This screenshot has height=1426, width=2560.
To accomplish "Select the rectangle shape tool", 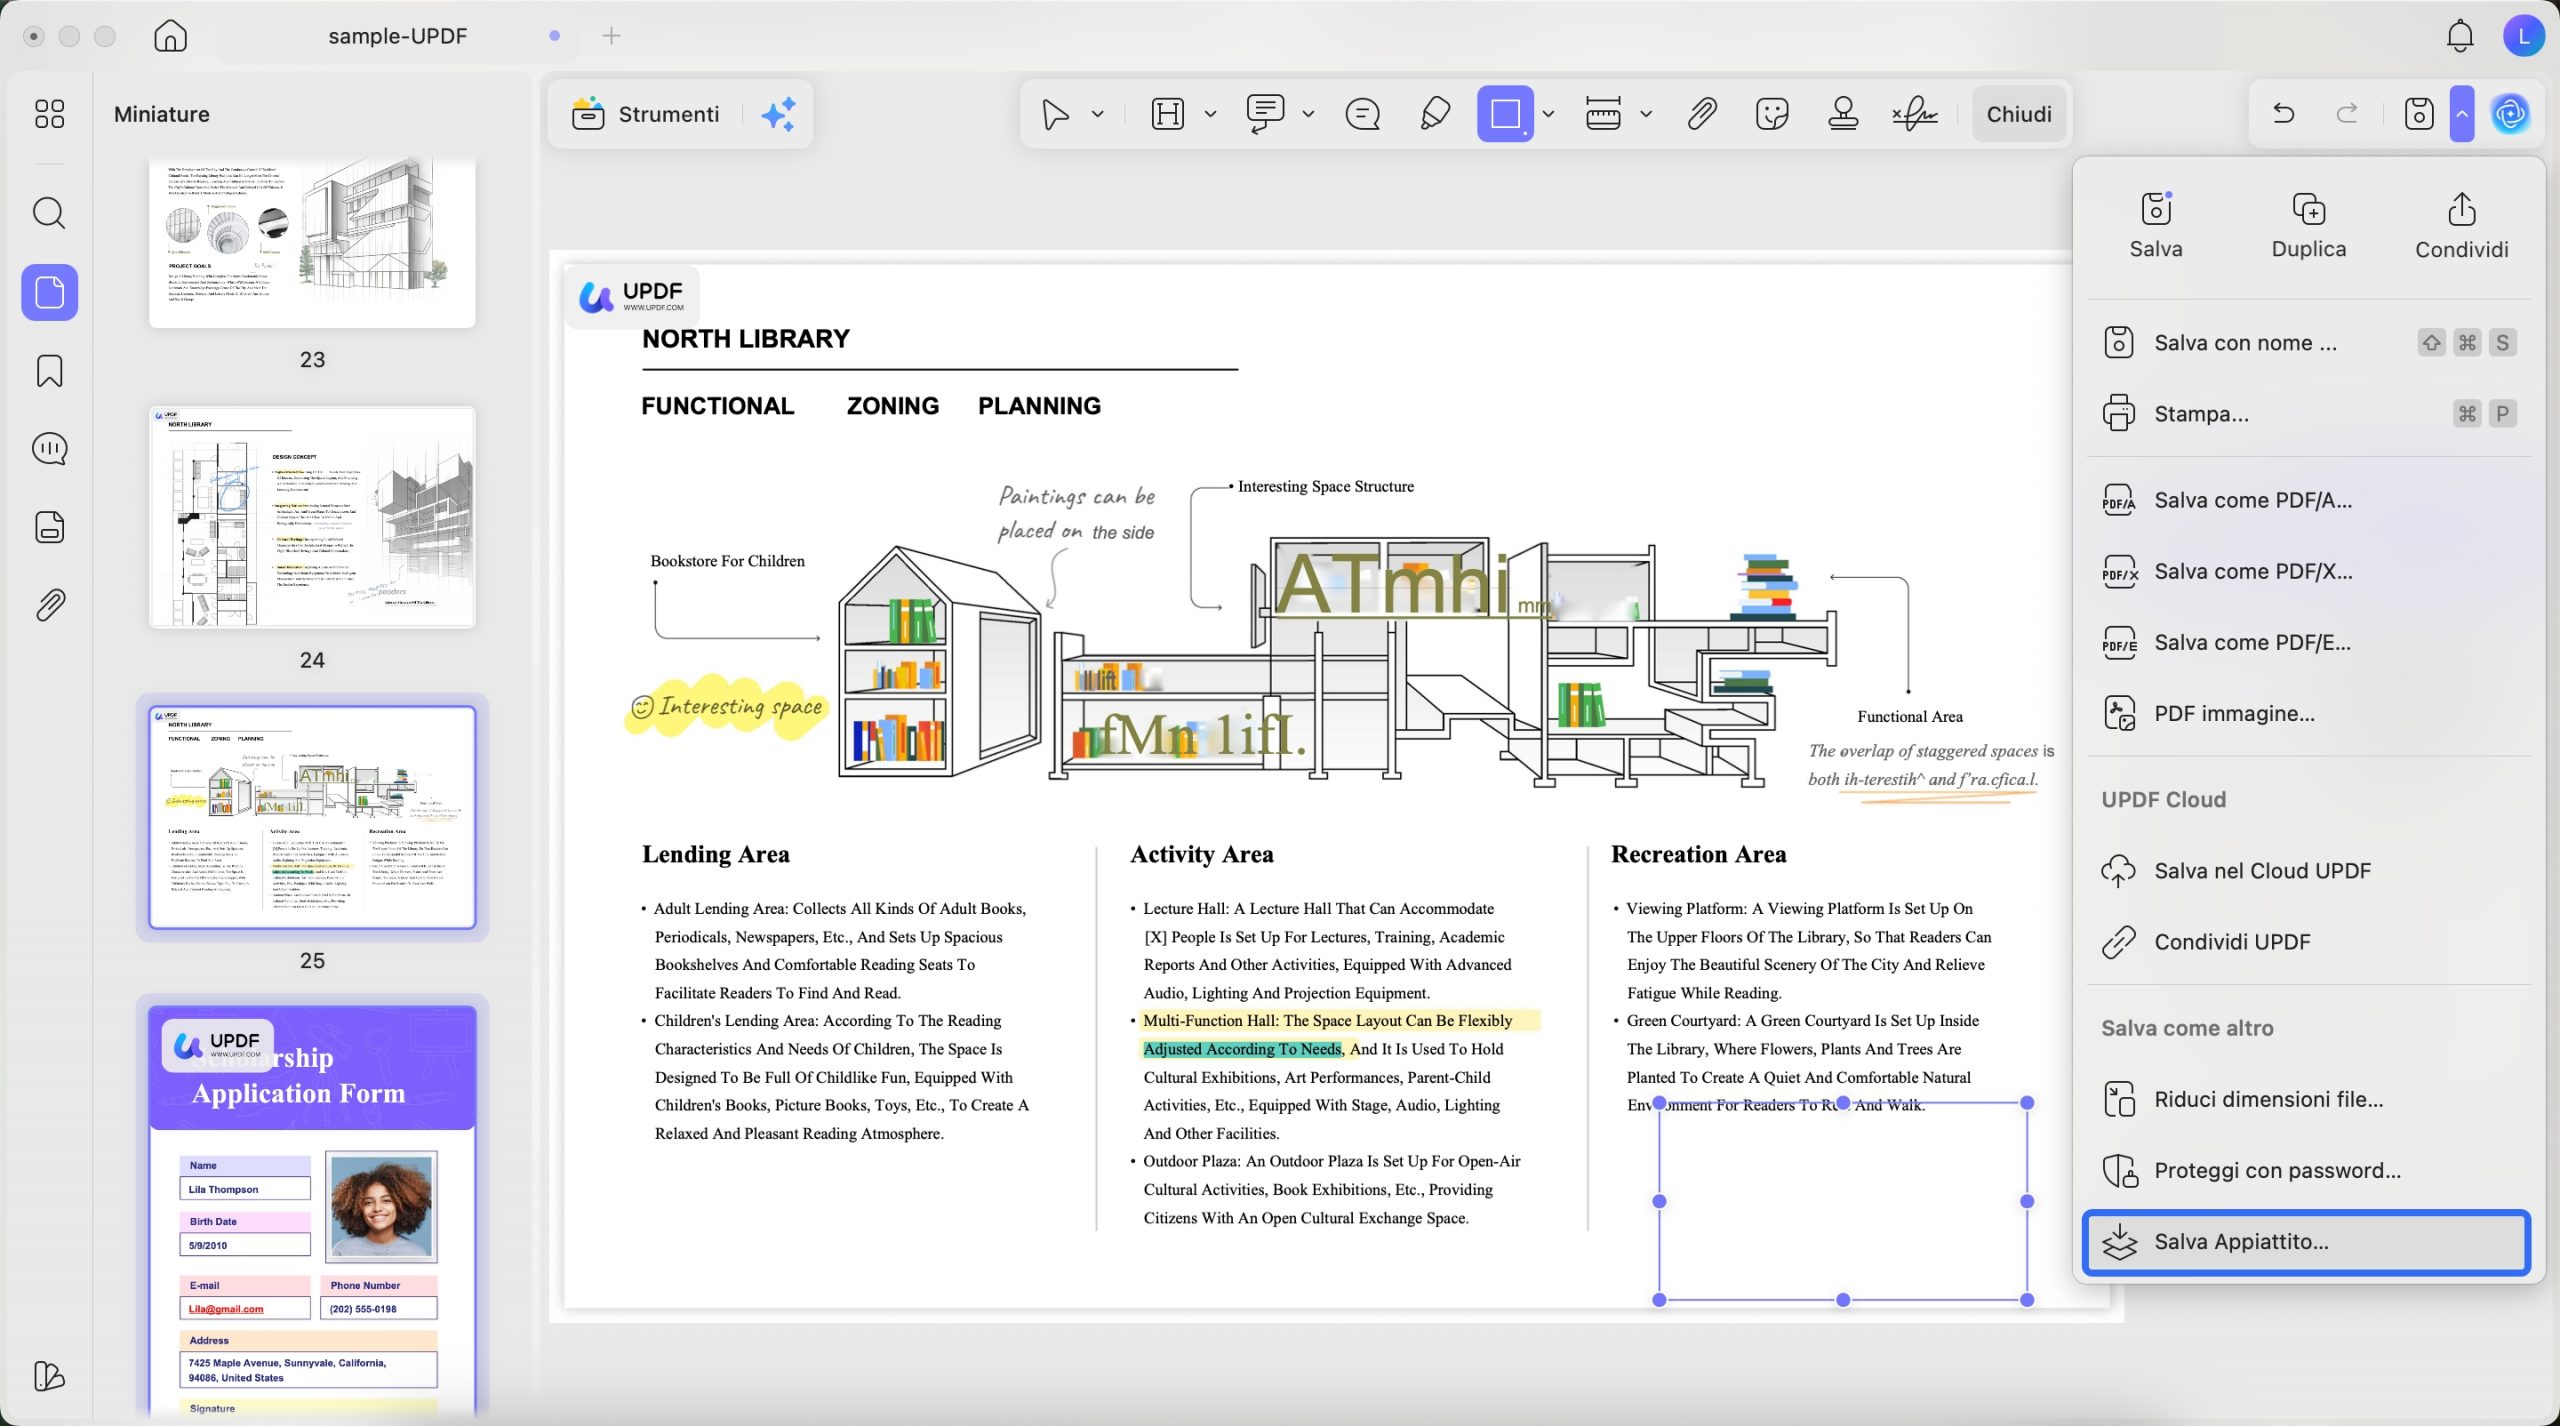I will click(1505, 114).
